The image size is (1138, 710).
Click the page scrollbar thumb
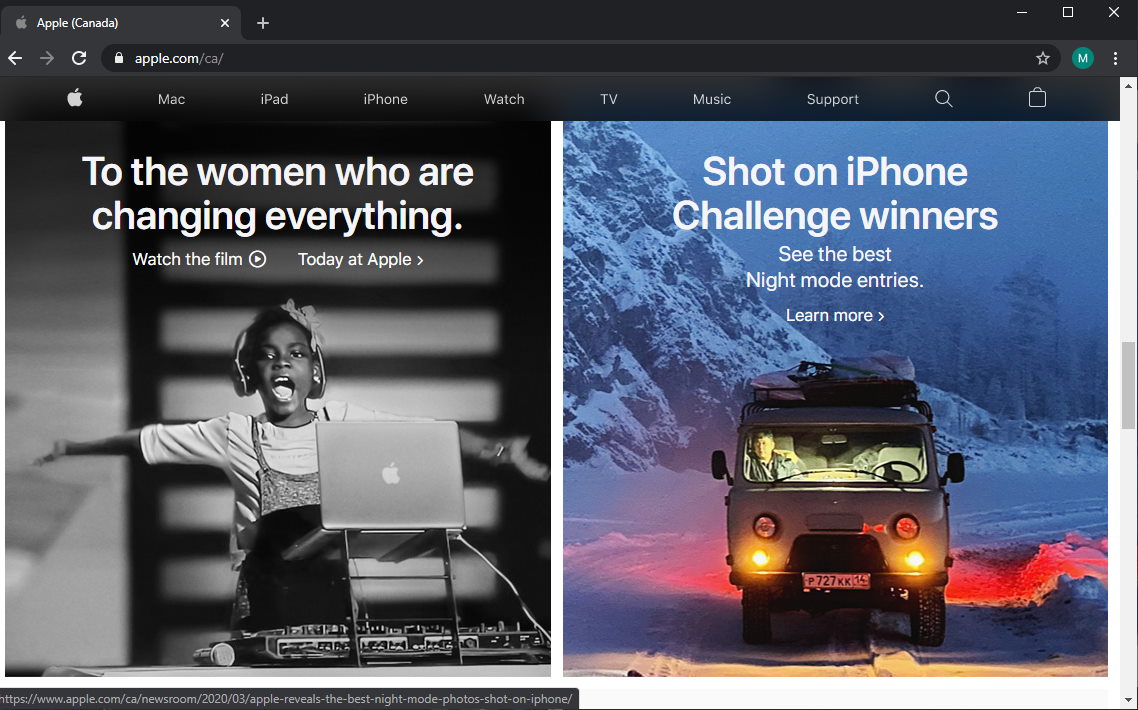(x=1128, y=385)
